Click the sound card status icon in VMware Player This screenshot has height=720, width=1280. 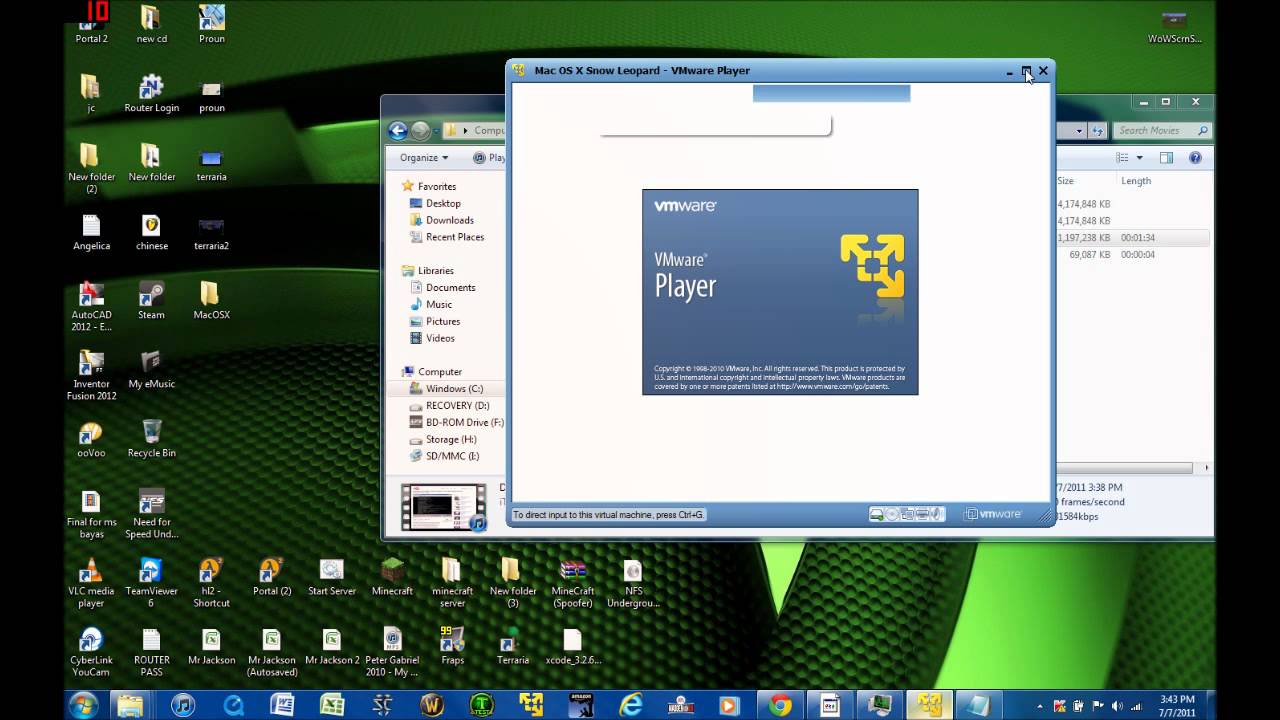[936, 514]
